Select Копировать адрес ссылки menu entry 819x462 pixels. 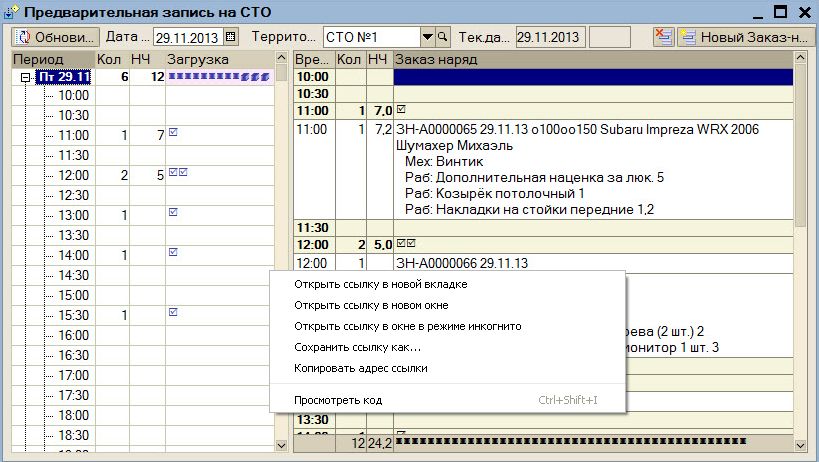pos(360,368)
